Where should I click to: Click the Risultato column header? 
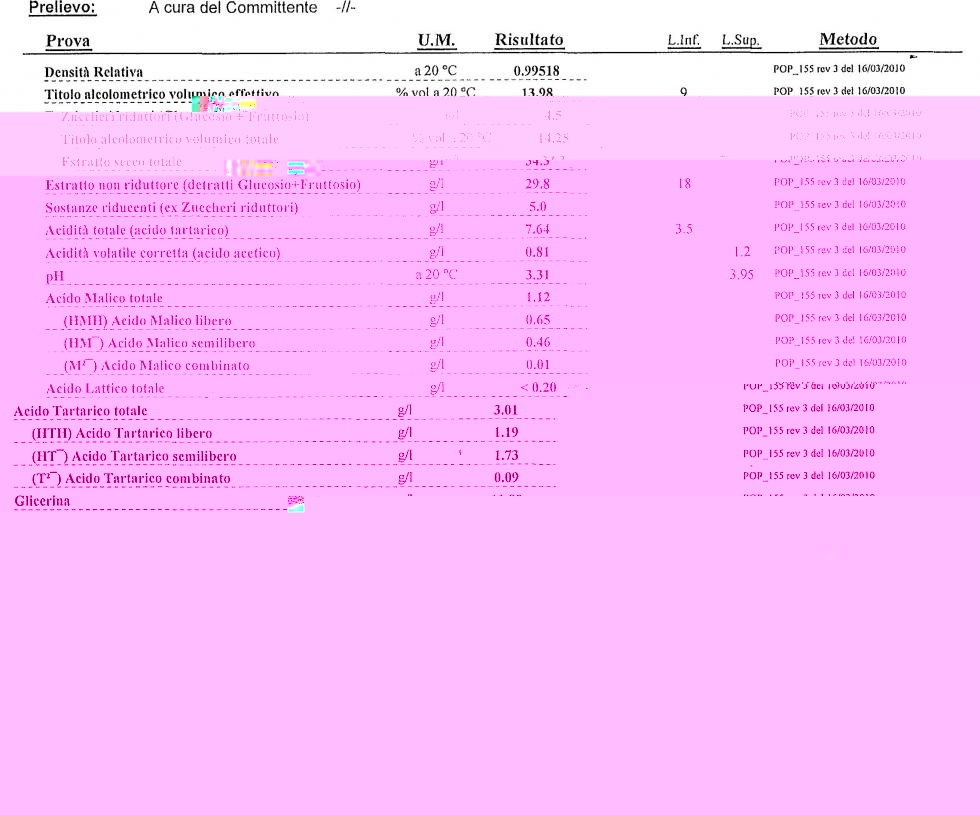click(529, 40)
